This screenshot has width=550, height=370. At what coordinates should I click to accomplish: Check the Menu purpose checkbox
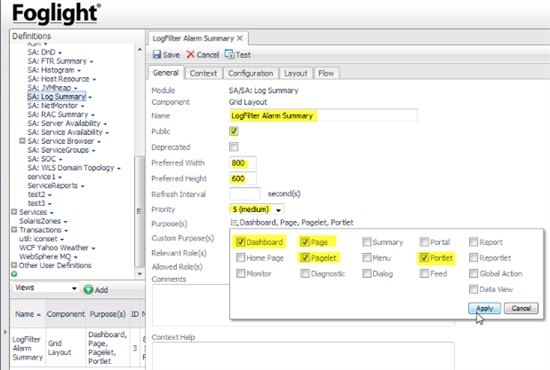(x=367, y=257)
